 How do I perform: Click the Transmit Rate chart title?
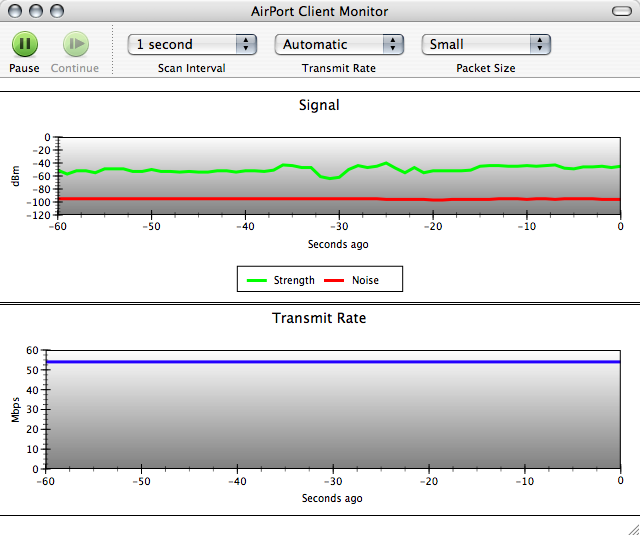pyautogui.click(x=319, y=318)
